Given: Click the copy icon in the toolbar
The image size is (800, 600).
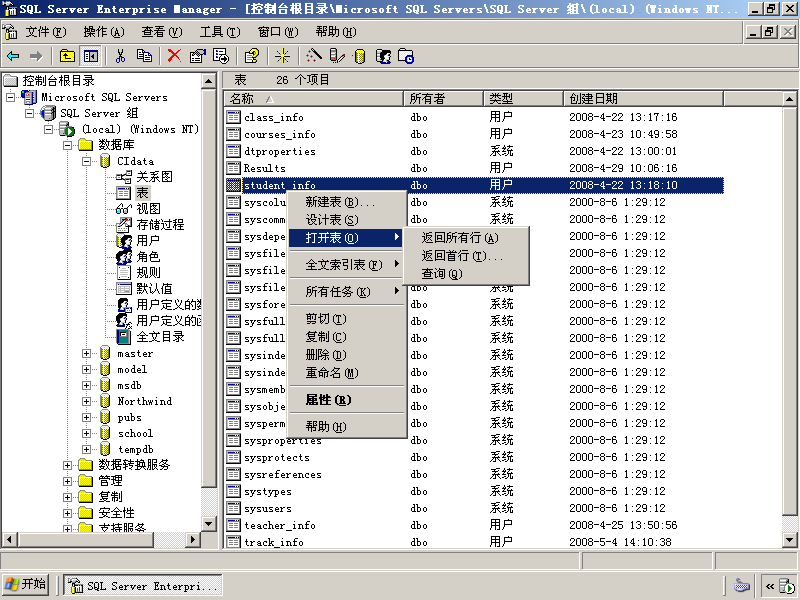Looking at the screenshot, I should tap(144, 56).
